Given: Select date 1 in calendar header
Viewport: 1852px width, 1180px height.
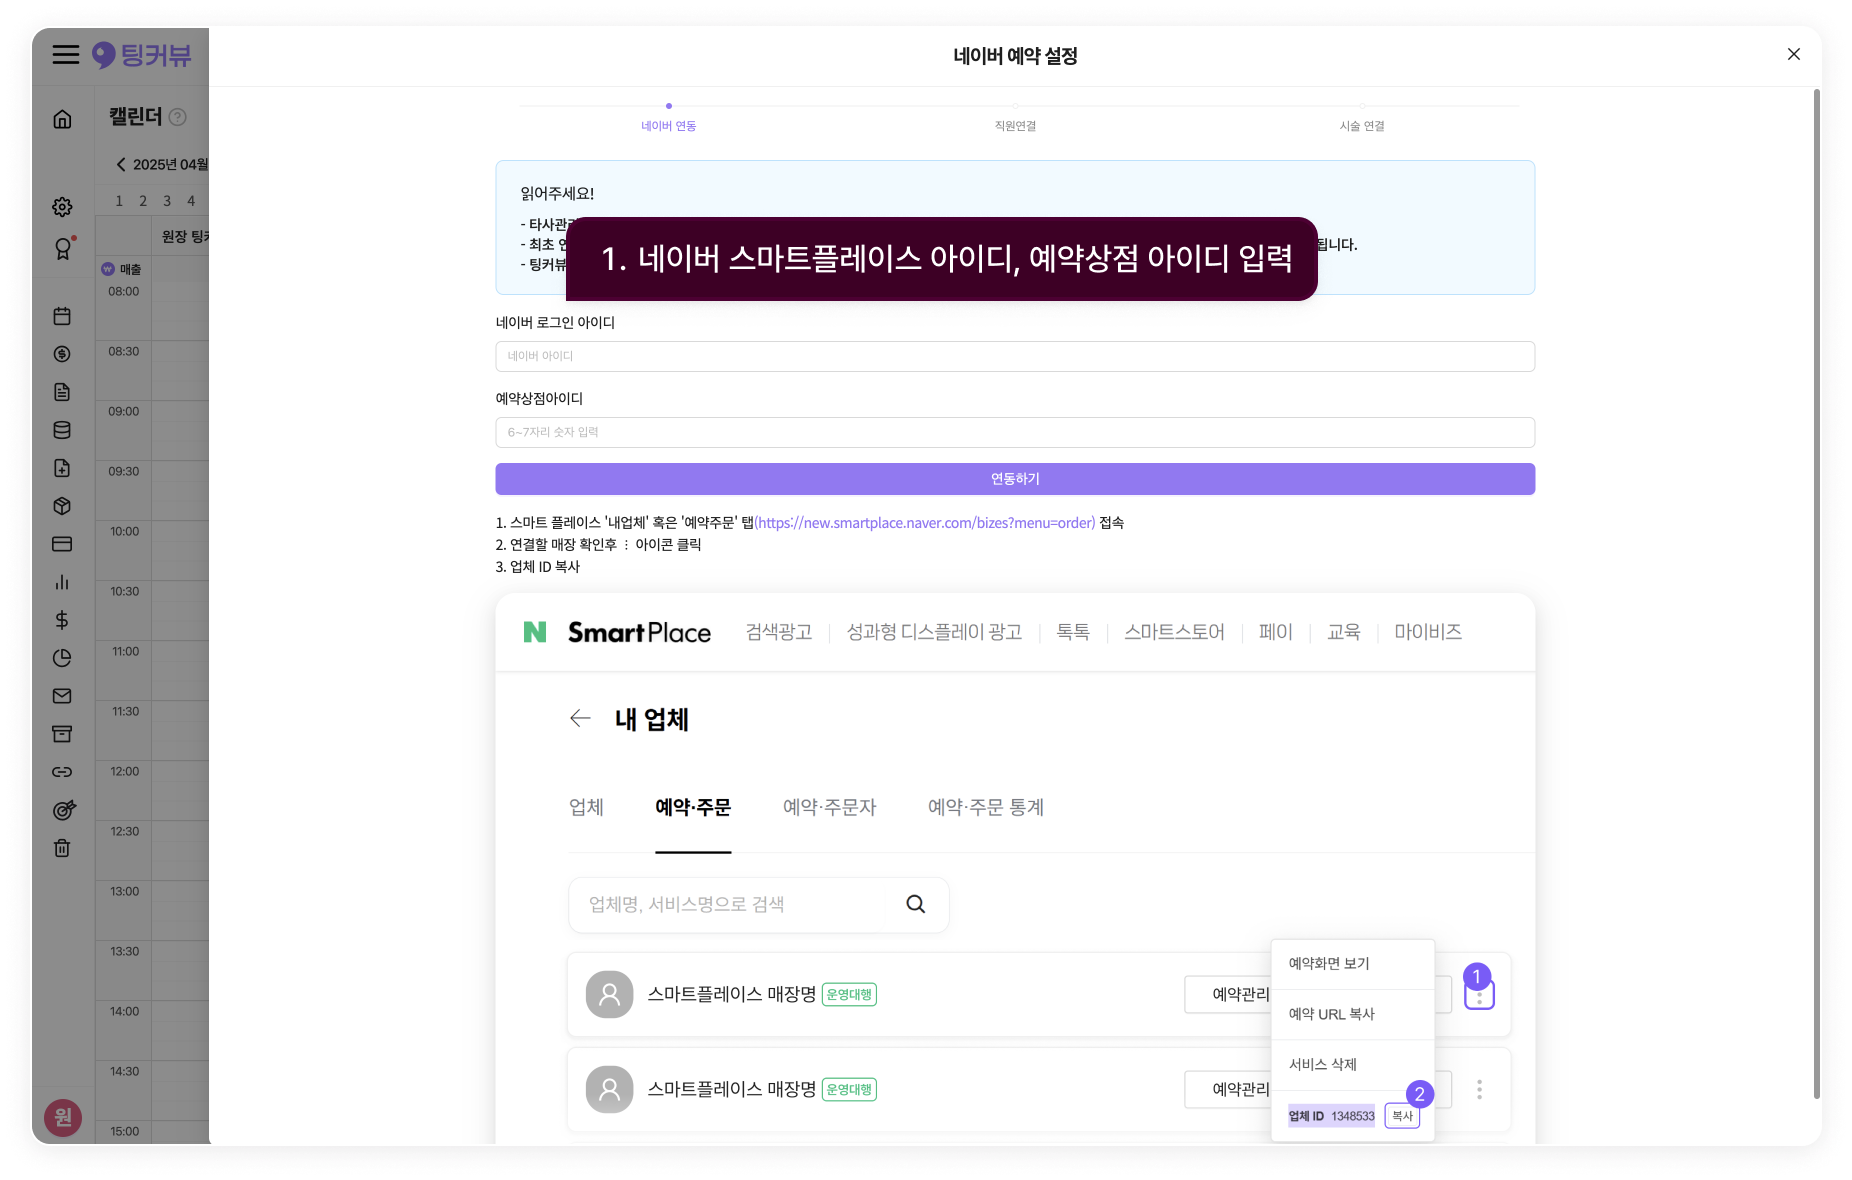Looking at the screenshot, I should coord(119,201).
